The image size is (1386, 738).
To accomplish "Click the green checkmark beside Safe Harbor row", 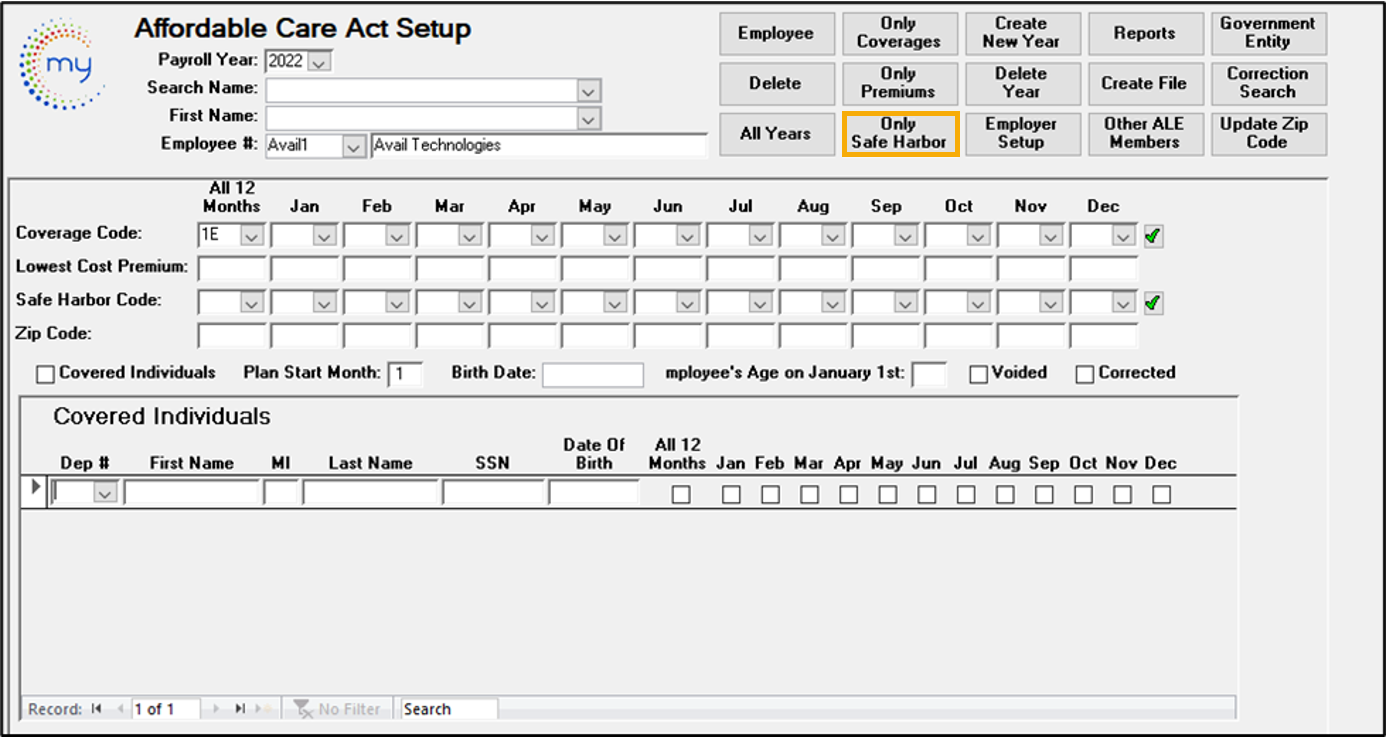I will [1153, 303].
